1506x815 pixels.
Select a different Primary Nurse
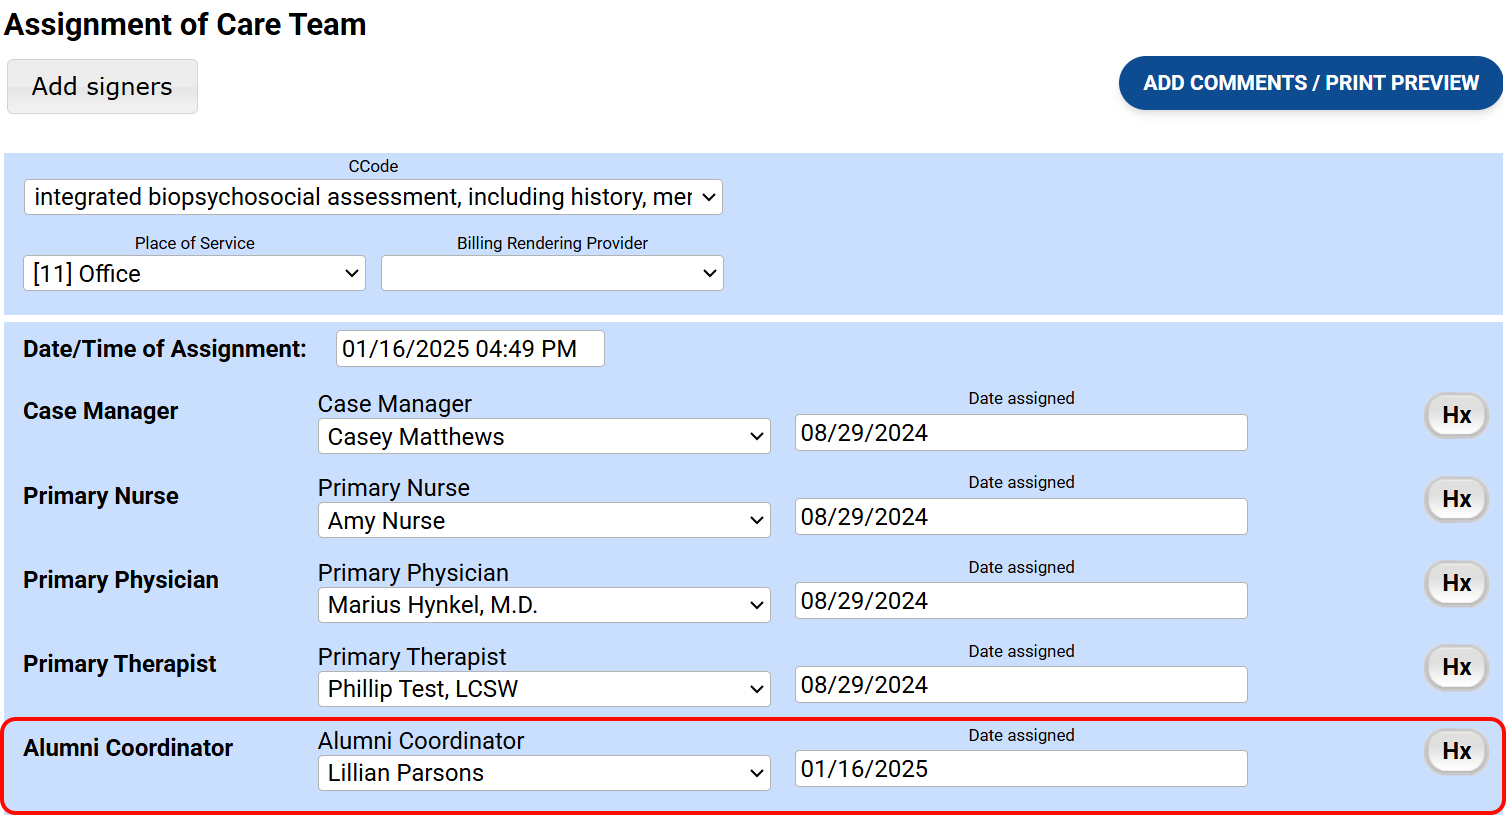coord(544,521)
